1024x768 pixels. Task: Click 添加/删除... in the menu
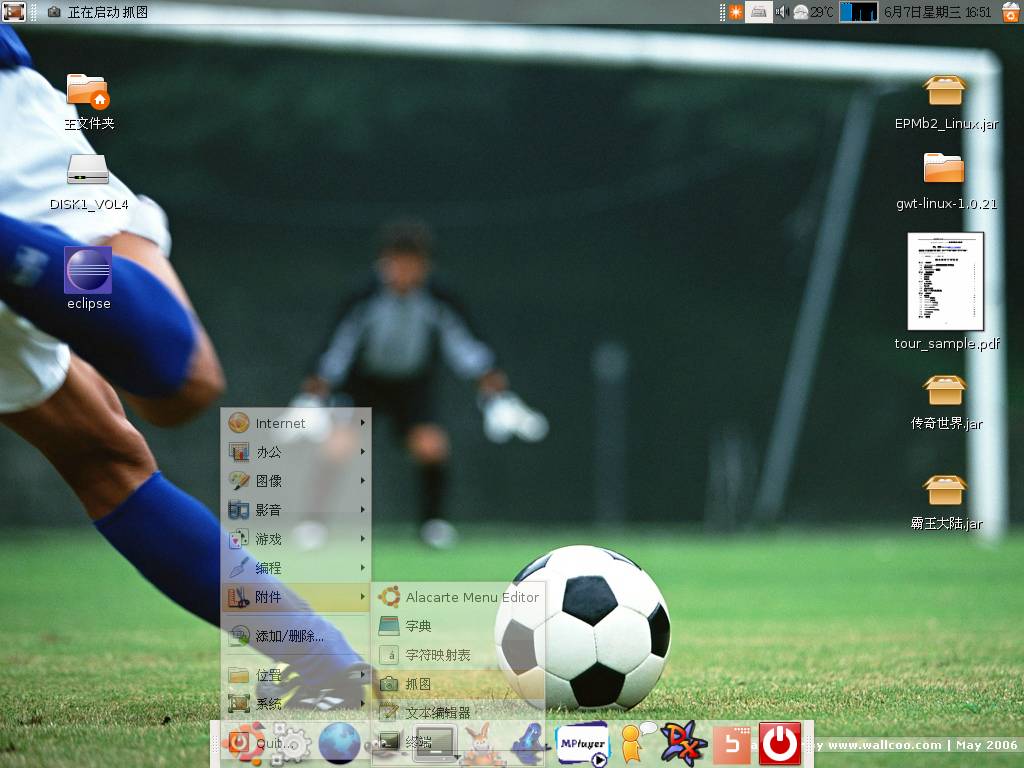(x=296, y=635)
